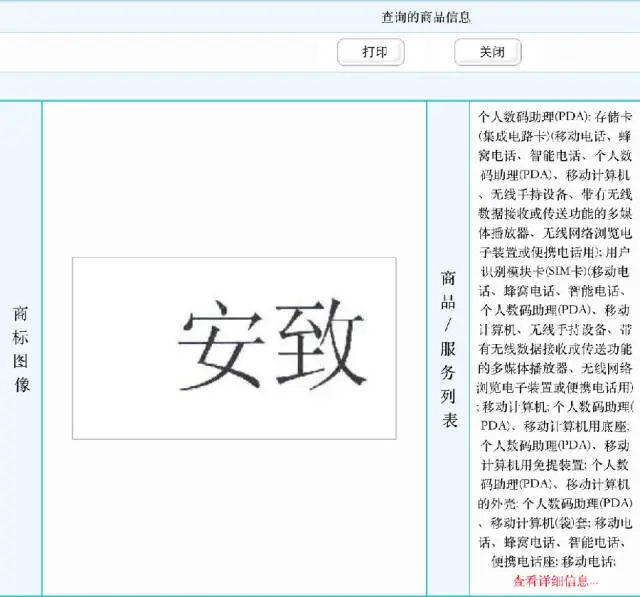Click the 安致 trademark image
640x597 pixels.
click(x=234, y=348)
